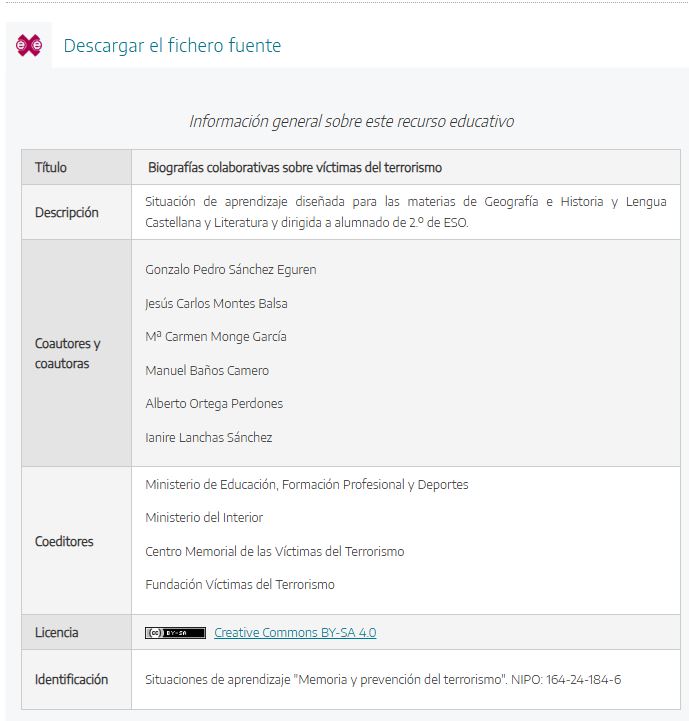The width and height of the screenshot is (689, 721).
Task: Click the Coautores y coautoras label
Action: 68,353
